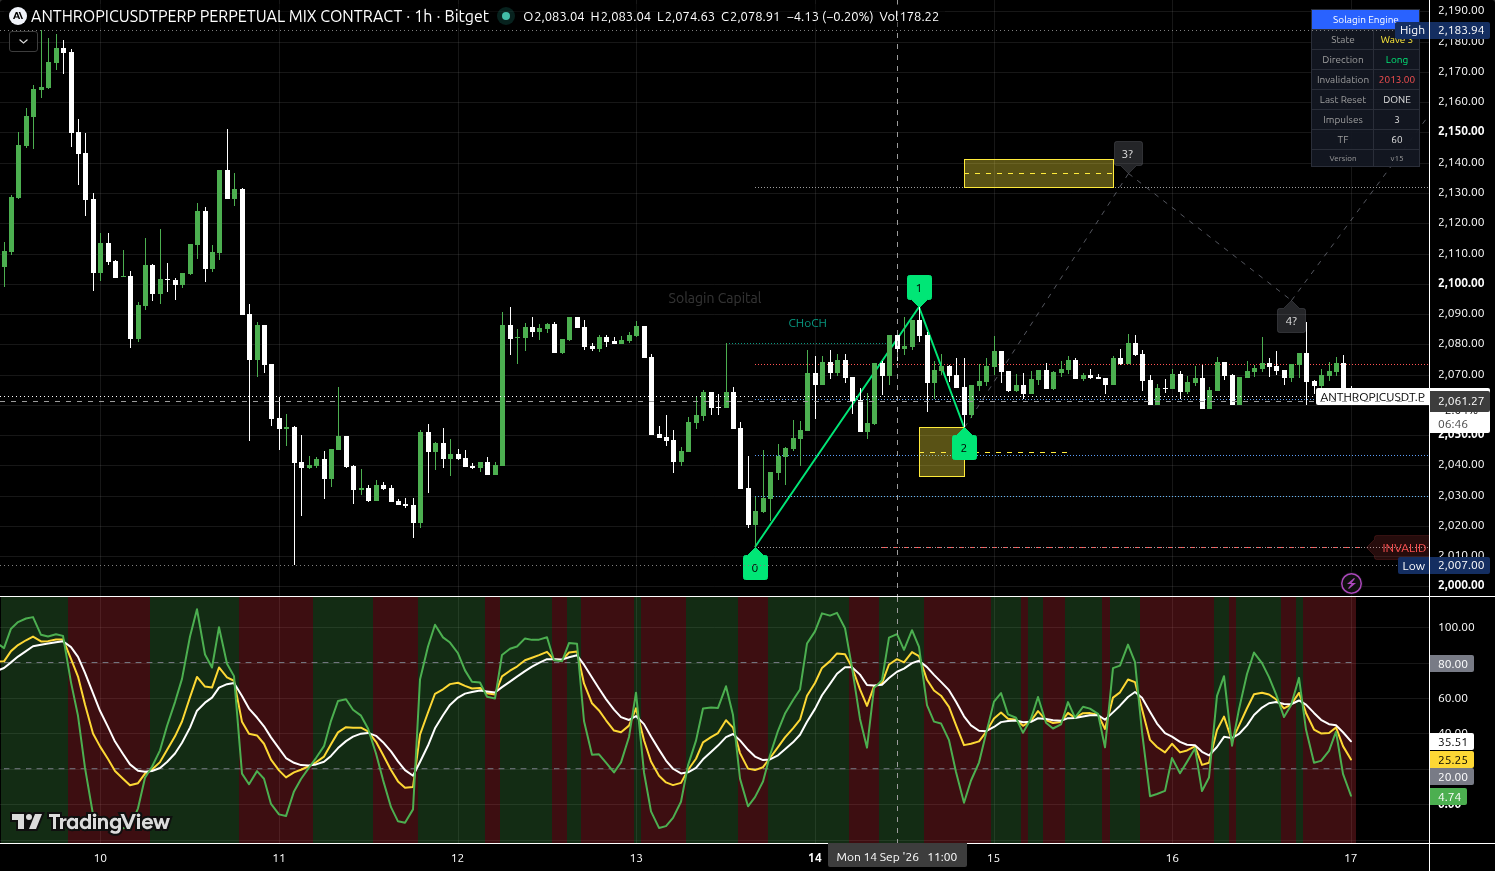The image size is (1495, 871).
Task: Click the 'Wave 3' state cell
Action: click(1396, 40)
